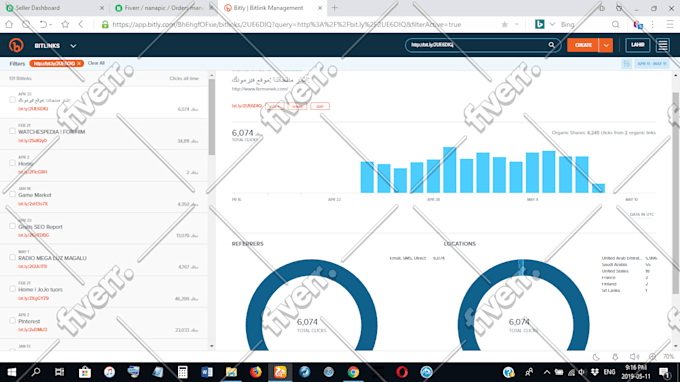Open the RADIO MEGA LUZ MAGALU row
The height and width of the screenshot is (382, 680).
tap(104, 260)
